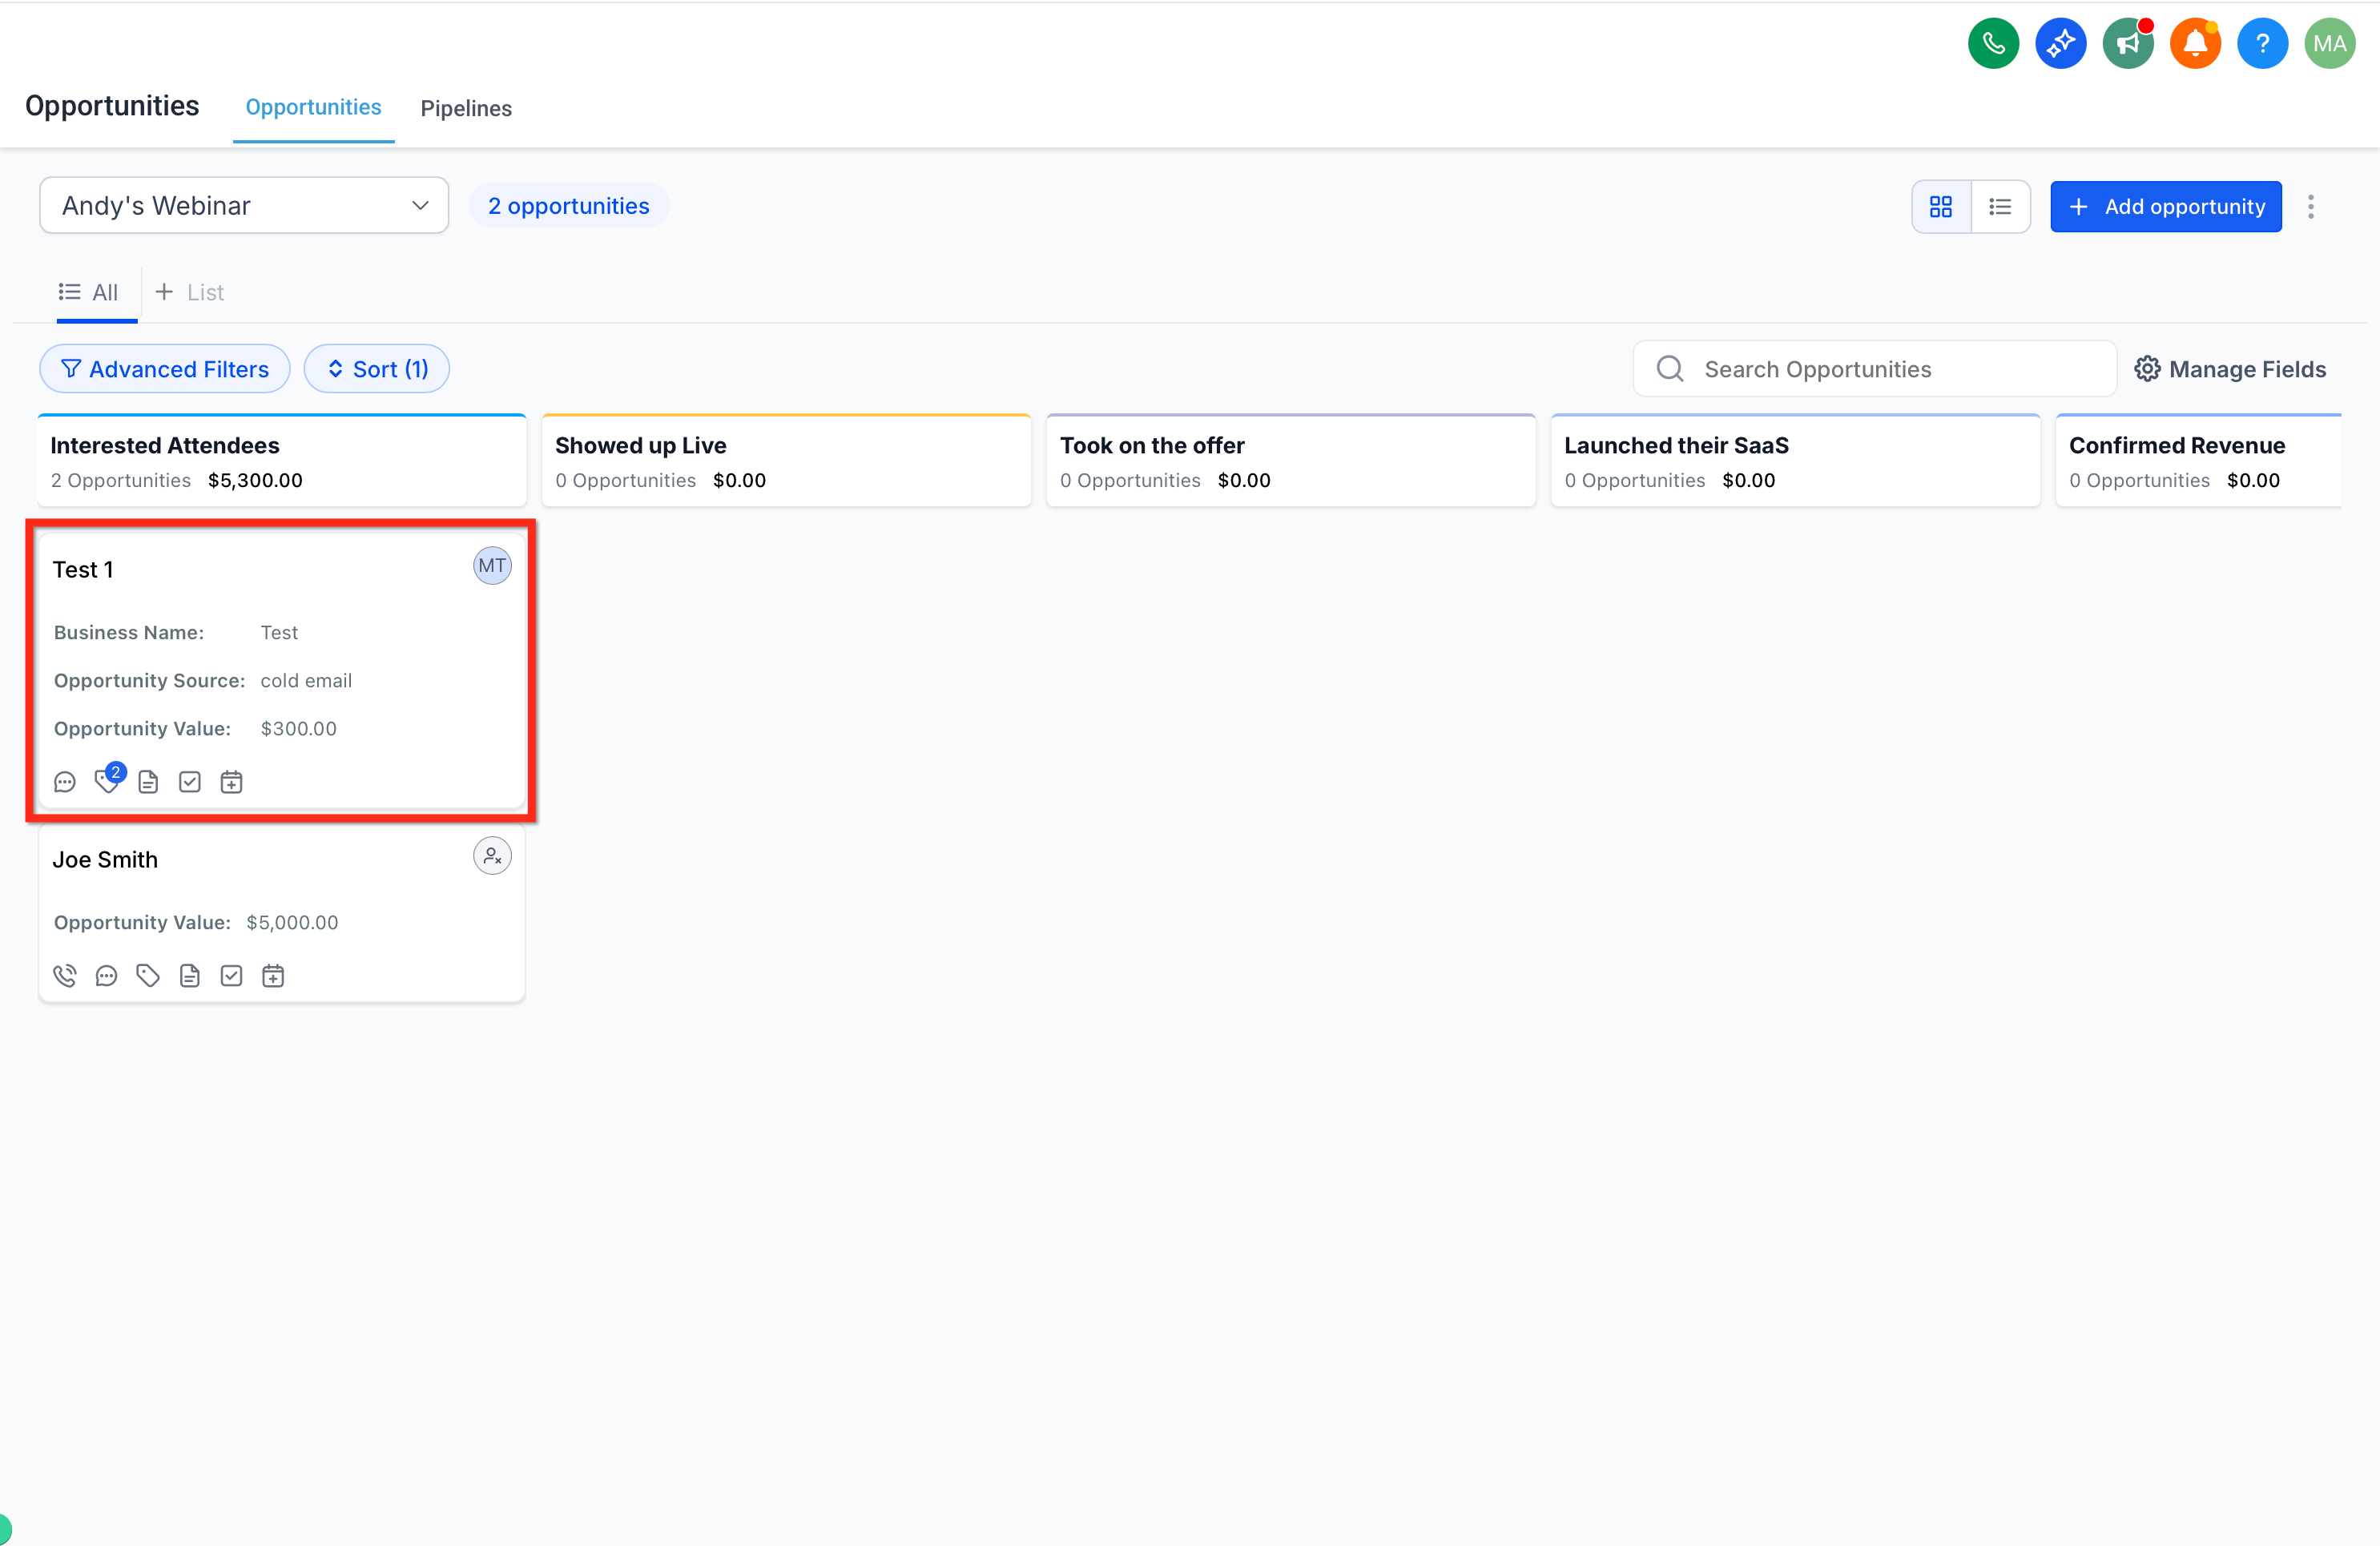
Task: Switch to the Pipelines tab
Action: [466, 108]
